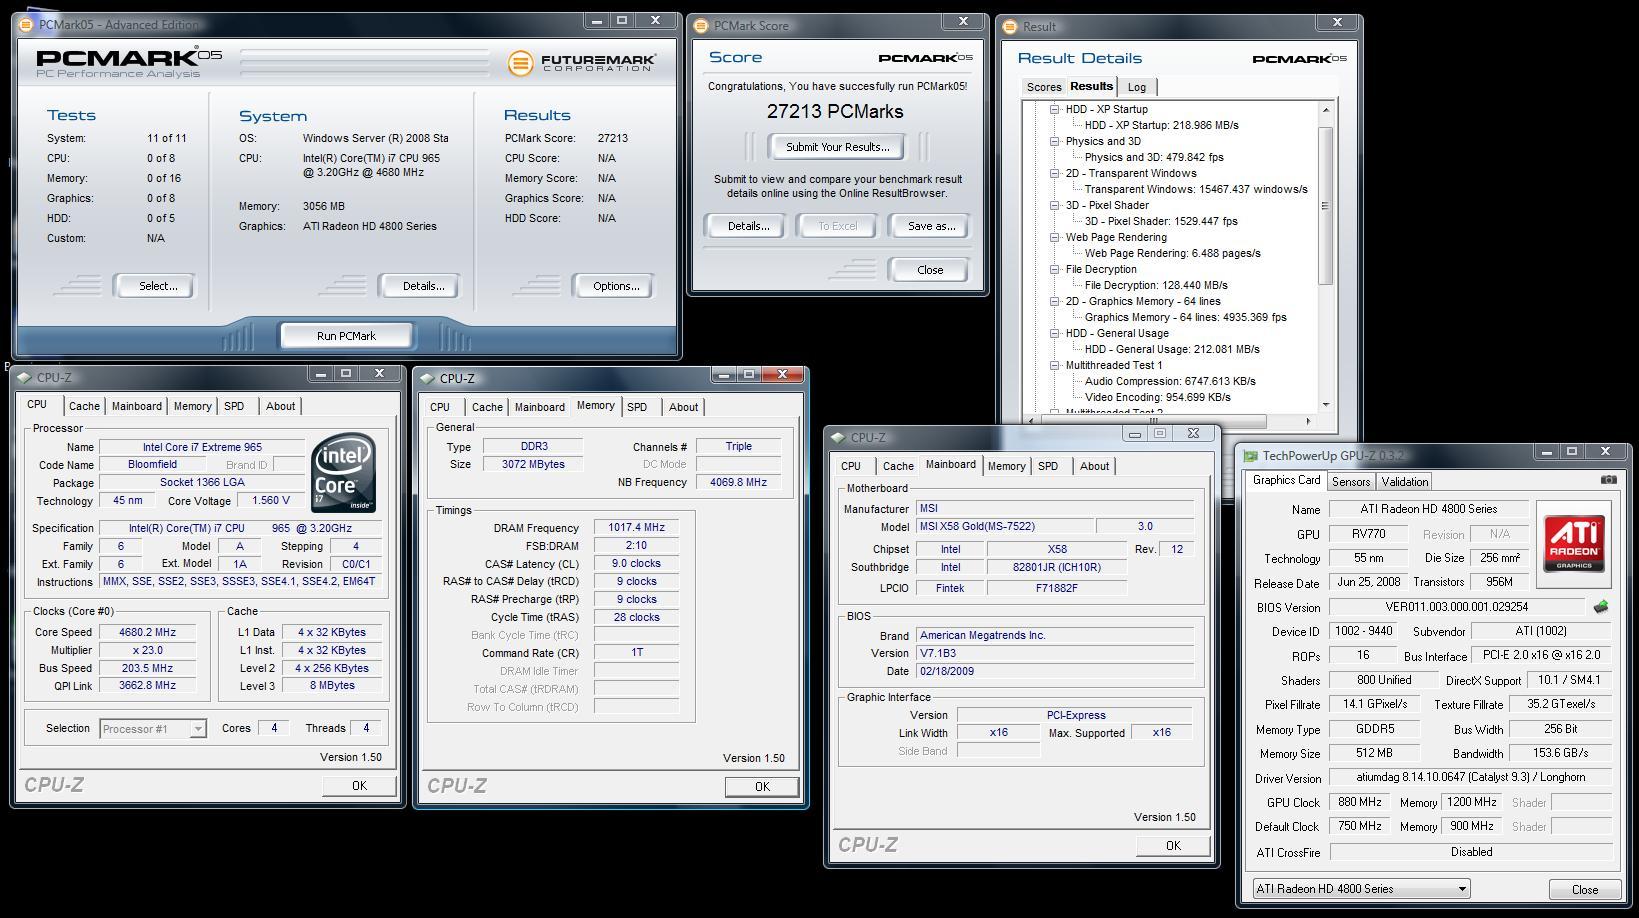This screenshot has width=1639, height=918.
Task: Click Close in PCMark Score window
Action: pyautogui.click(x=930, y=270)
